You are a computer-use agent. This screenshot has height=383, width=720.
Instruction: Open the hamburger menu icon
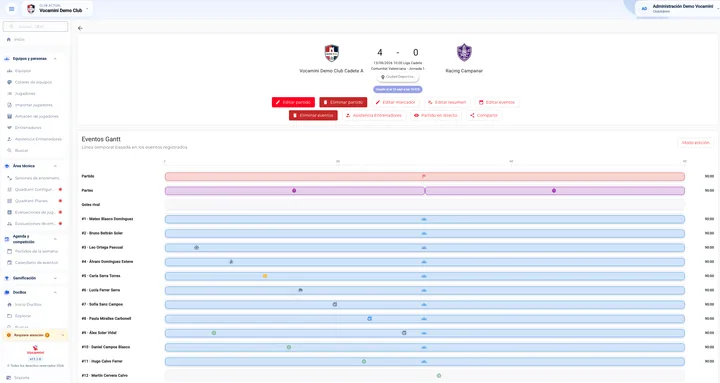[11, 9]
